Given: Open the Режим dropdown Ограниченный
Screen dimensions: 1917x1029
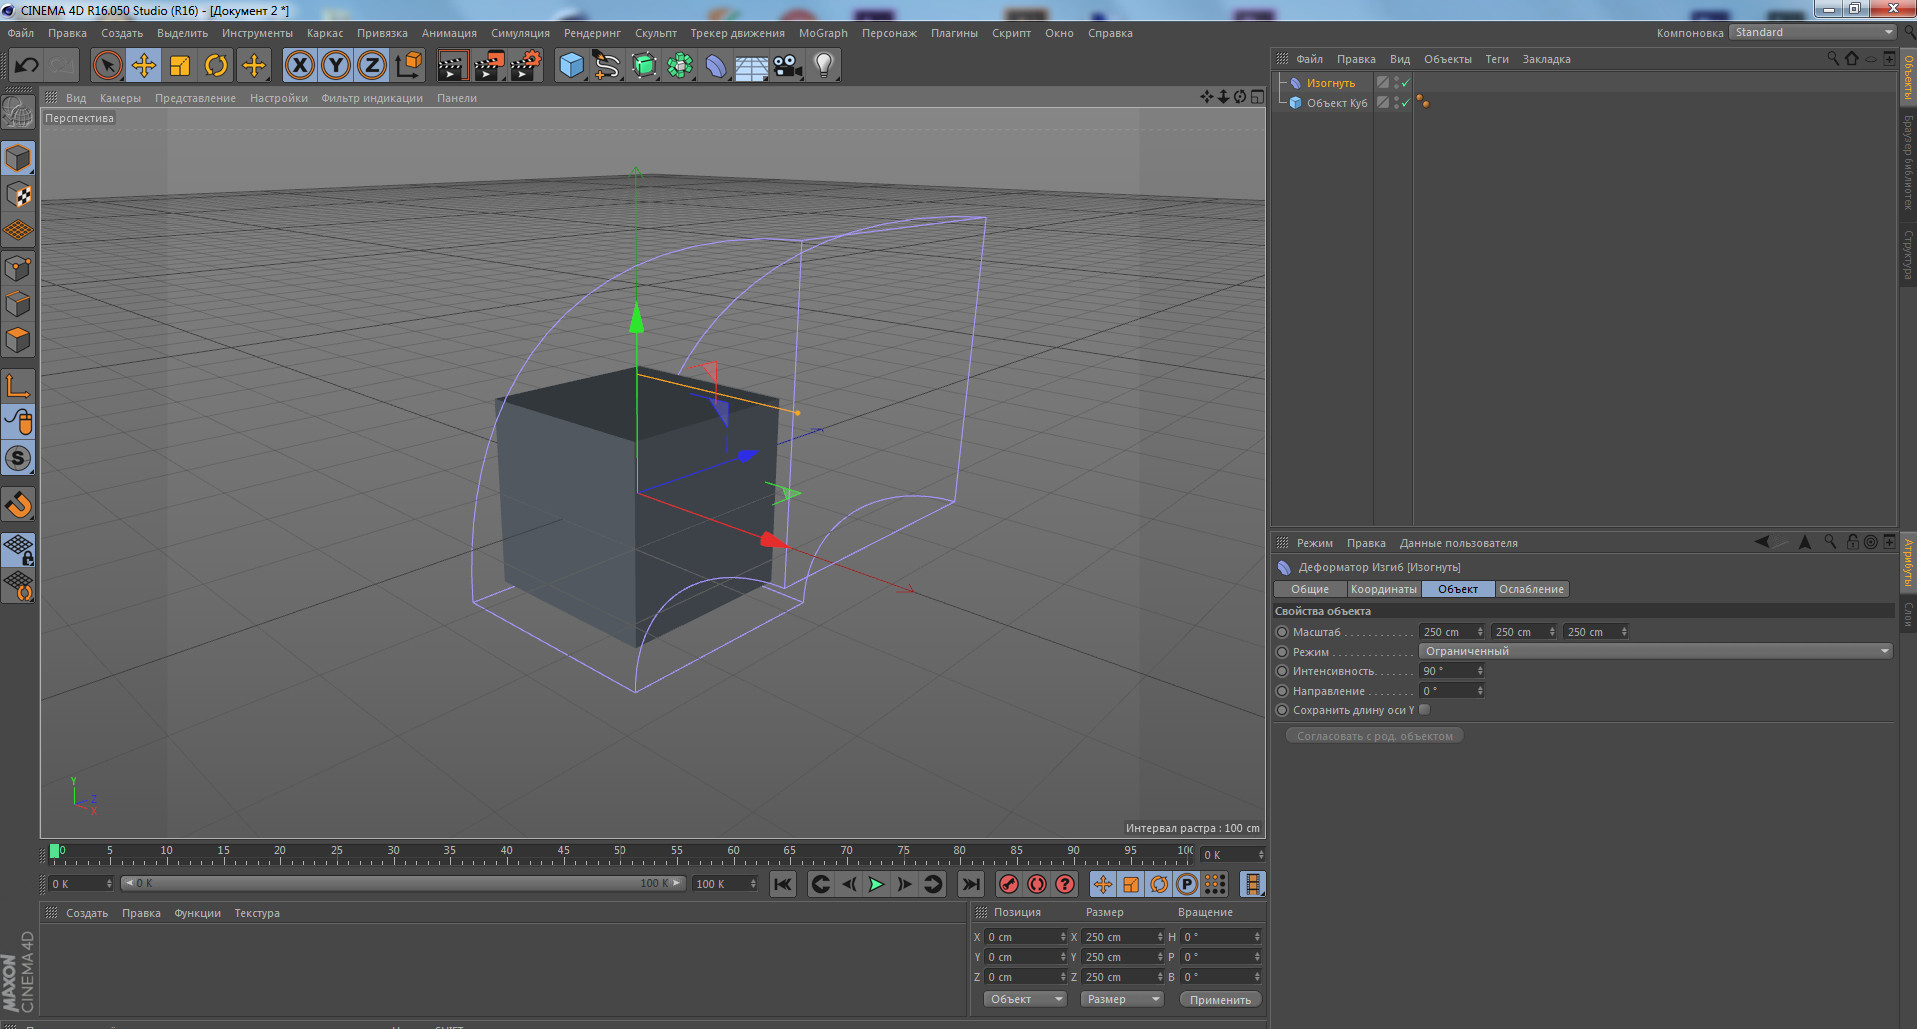Looking at the screenshot, I should point(1656,651).
